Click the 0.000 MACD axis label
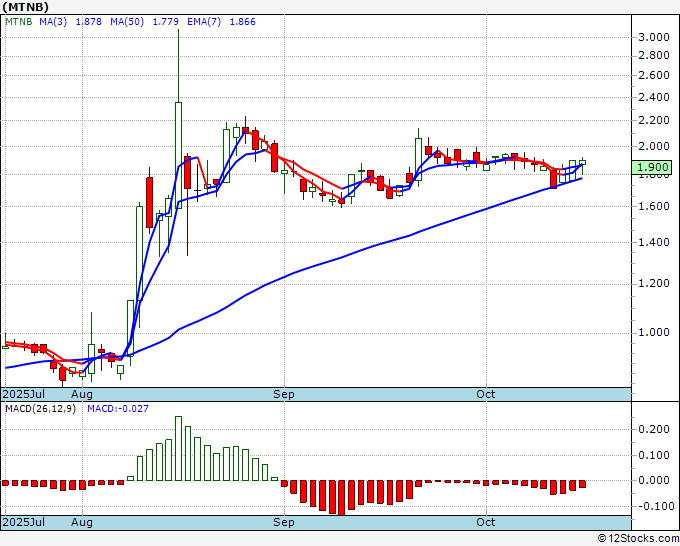Screen dimensions: 680x546 654,480
